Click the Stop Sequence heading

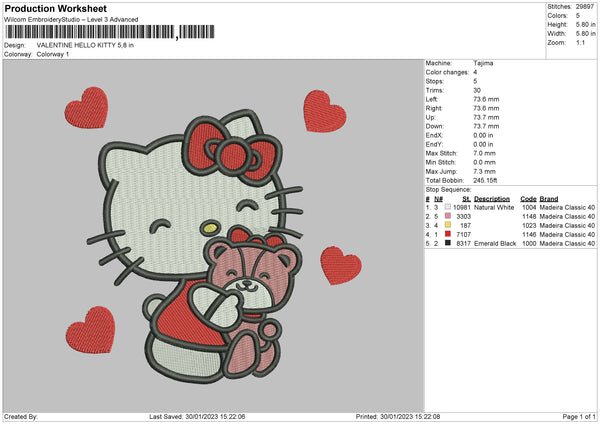[x=448, y=190]
